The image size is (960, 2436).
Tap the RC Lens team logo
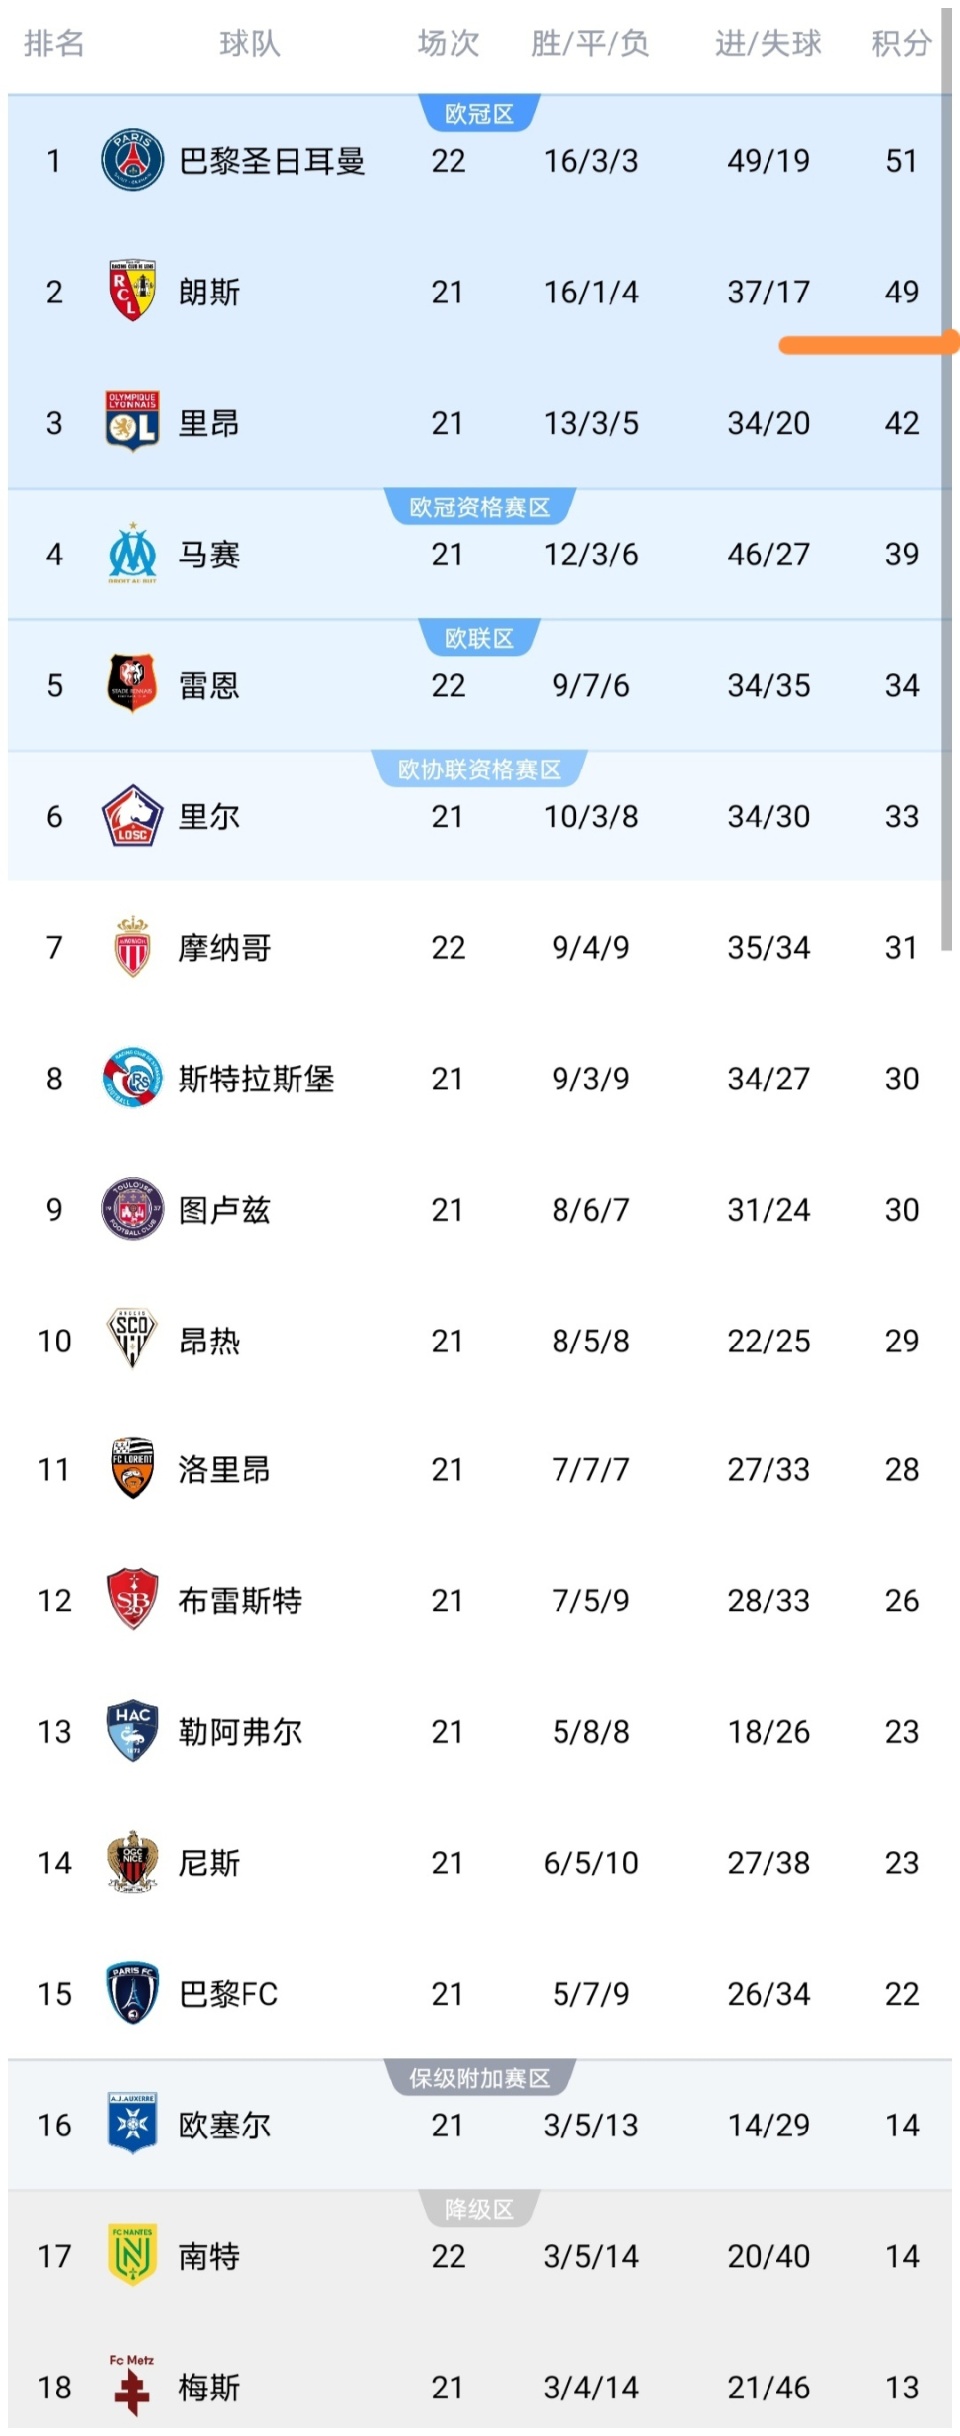point(132,291)
